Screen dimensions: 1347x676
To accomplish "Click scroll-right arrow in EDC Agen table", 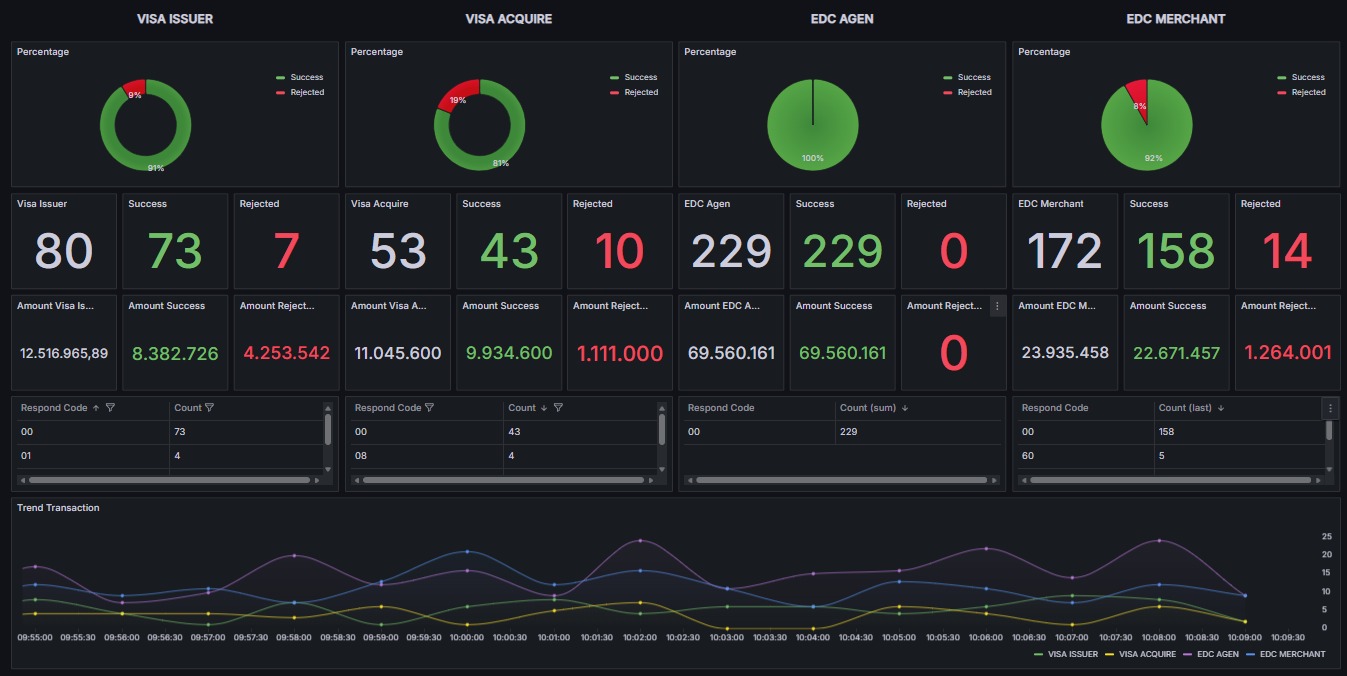I will [996, 480].
